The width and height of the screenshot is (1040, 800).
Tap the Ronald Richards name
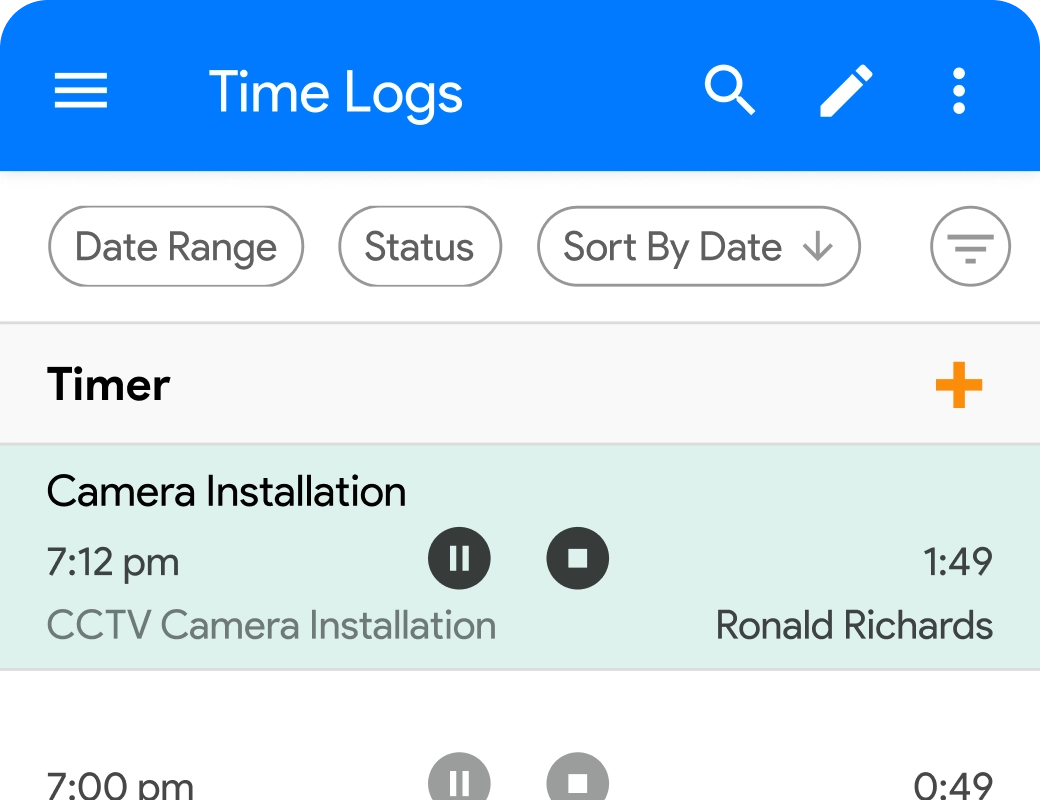(x=854, y=626)
